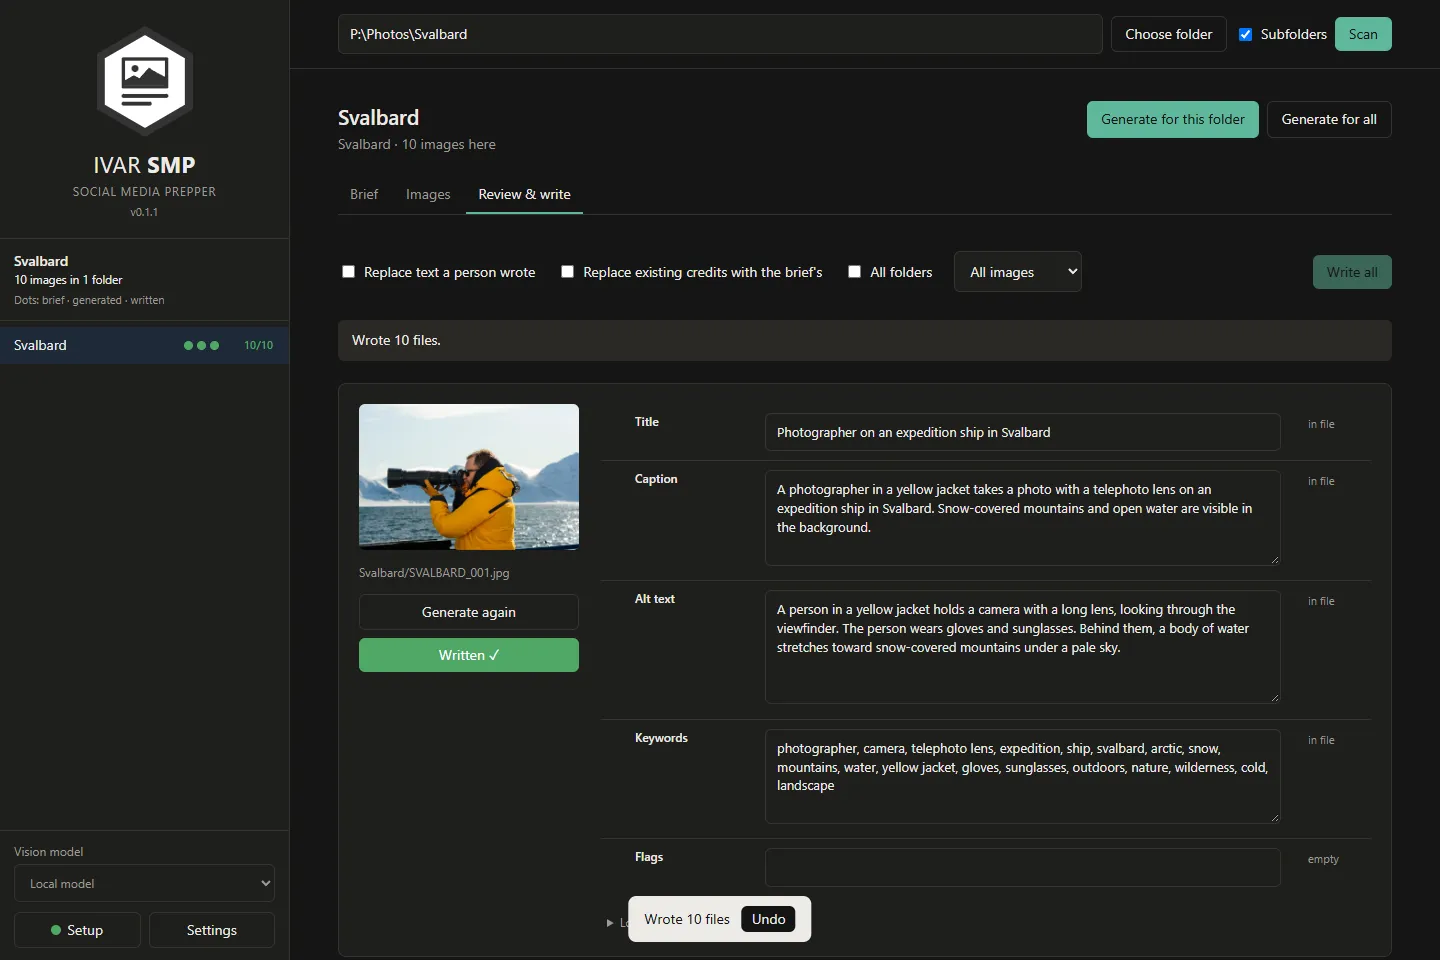Open the Images tab

(x=428, y=194)
